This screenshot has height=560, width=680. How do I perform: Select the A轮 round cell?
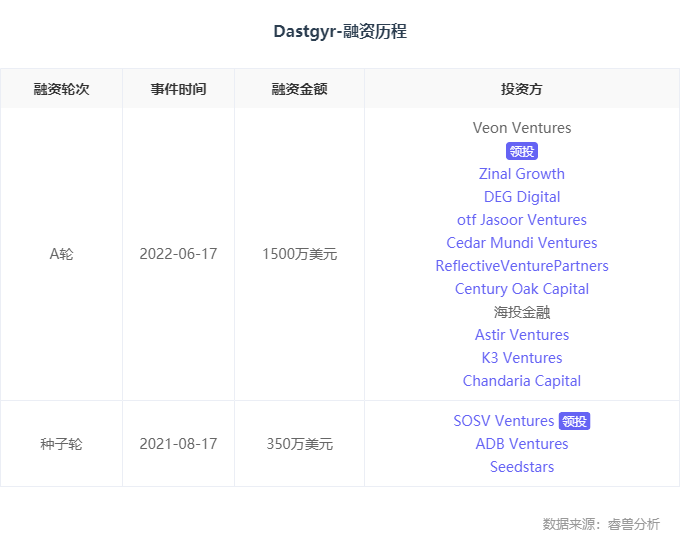(x=61, y=254)
